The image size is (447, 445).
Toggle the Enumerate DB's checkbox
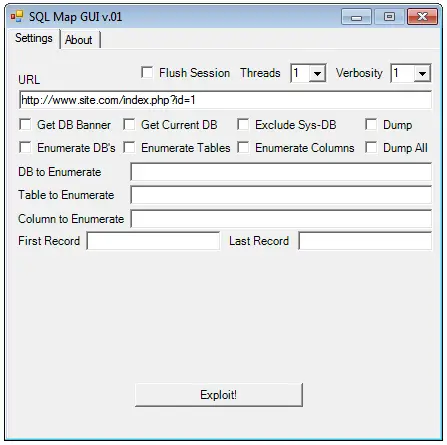pyautogui.click(x=25, y=147)
